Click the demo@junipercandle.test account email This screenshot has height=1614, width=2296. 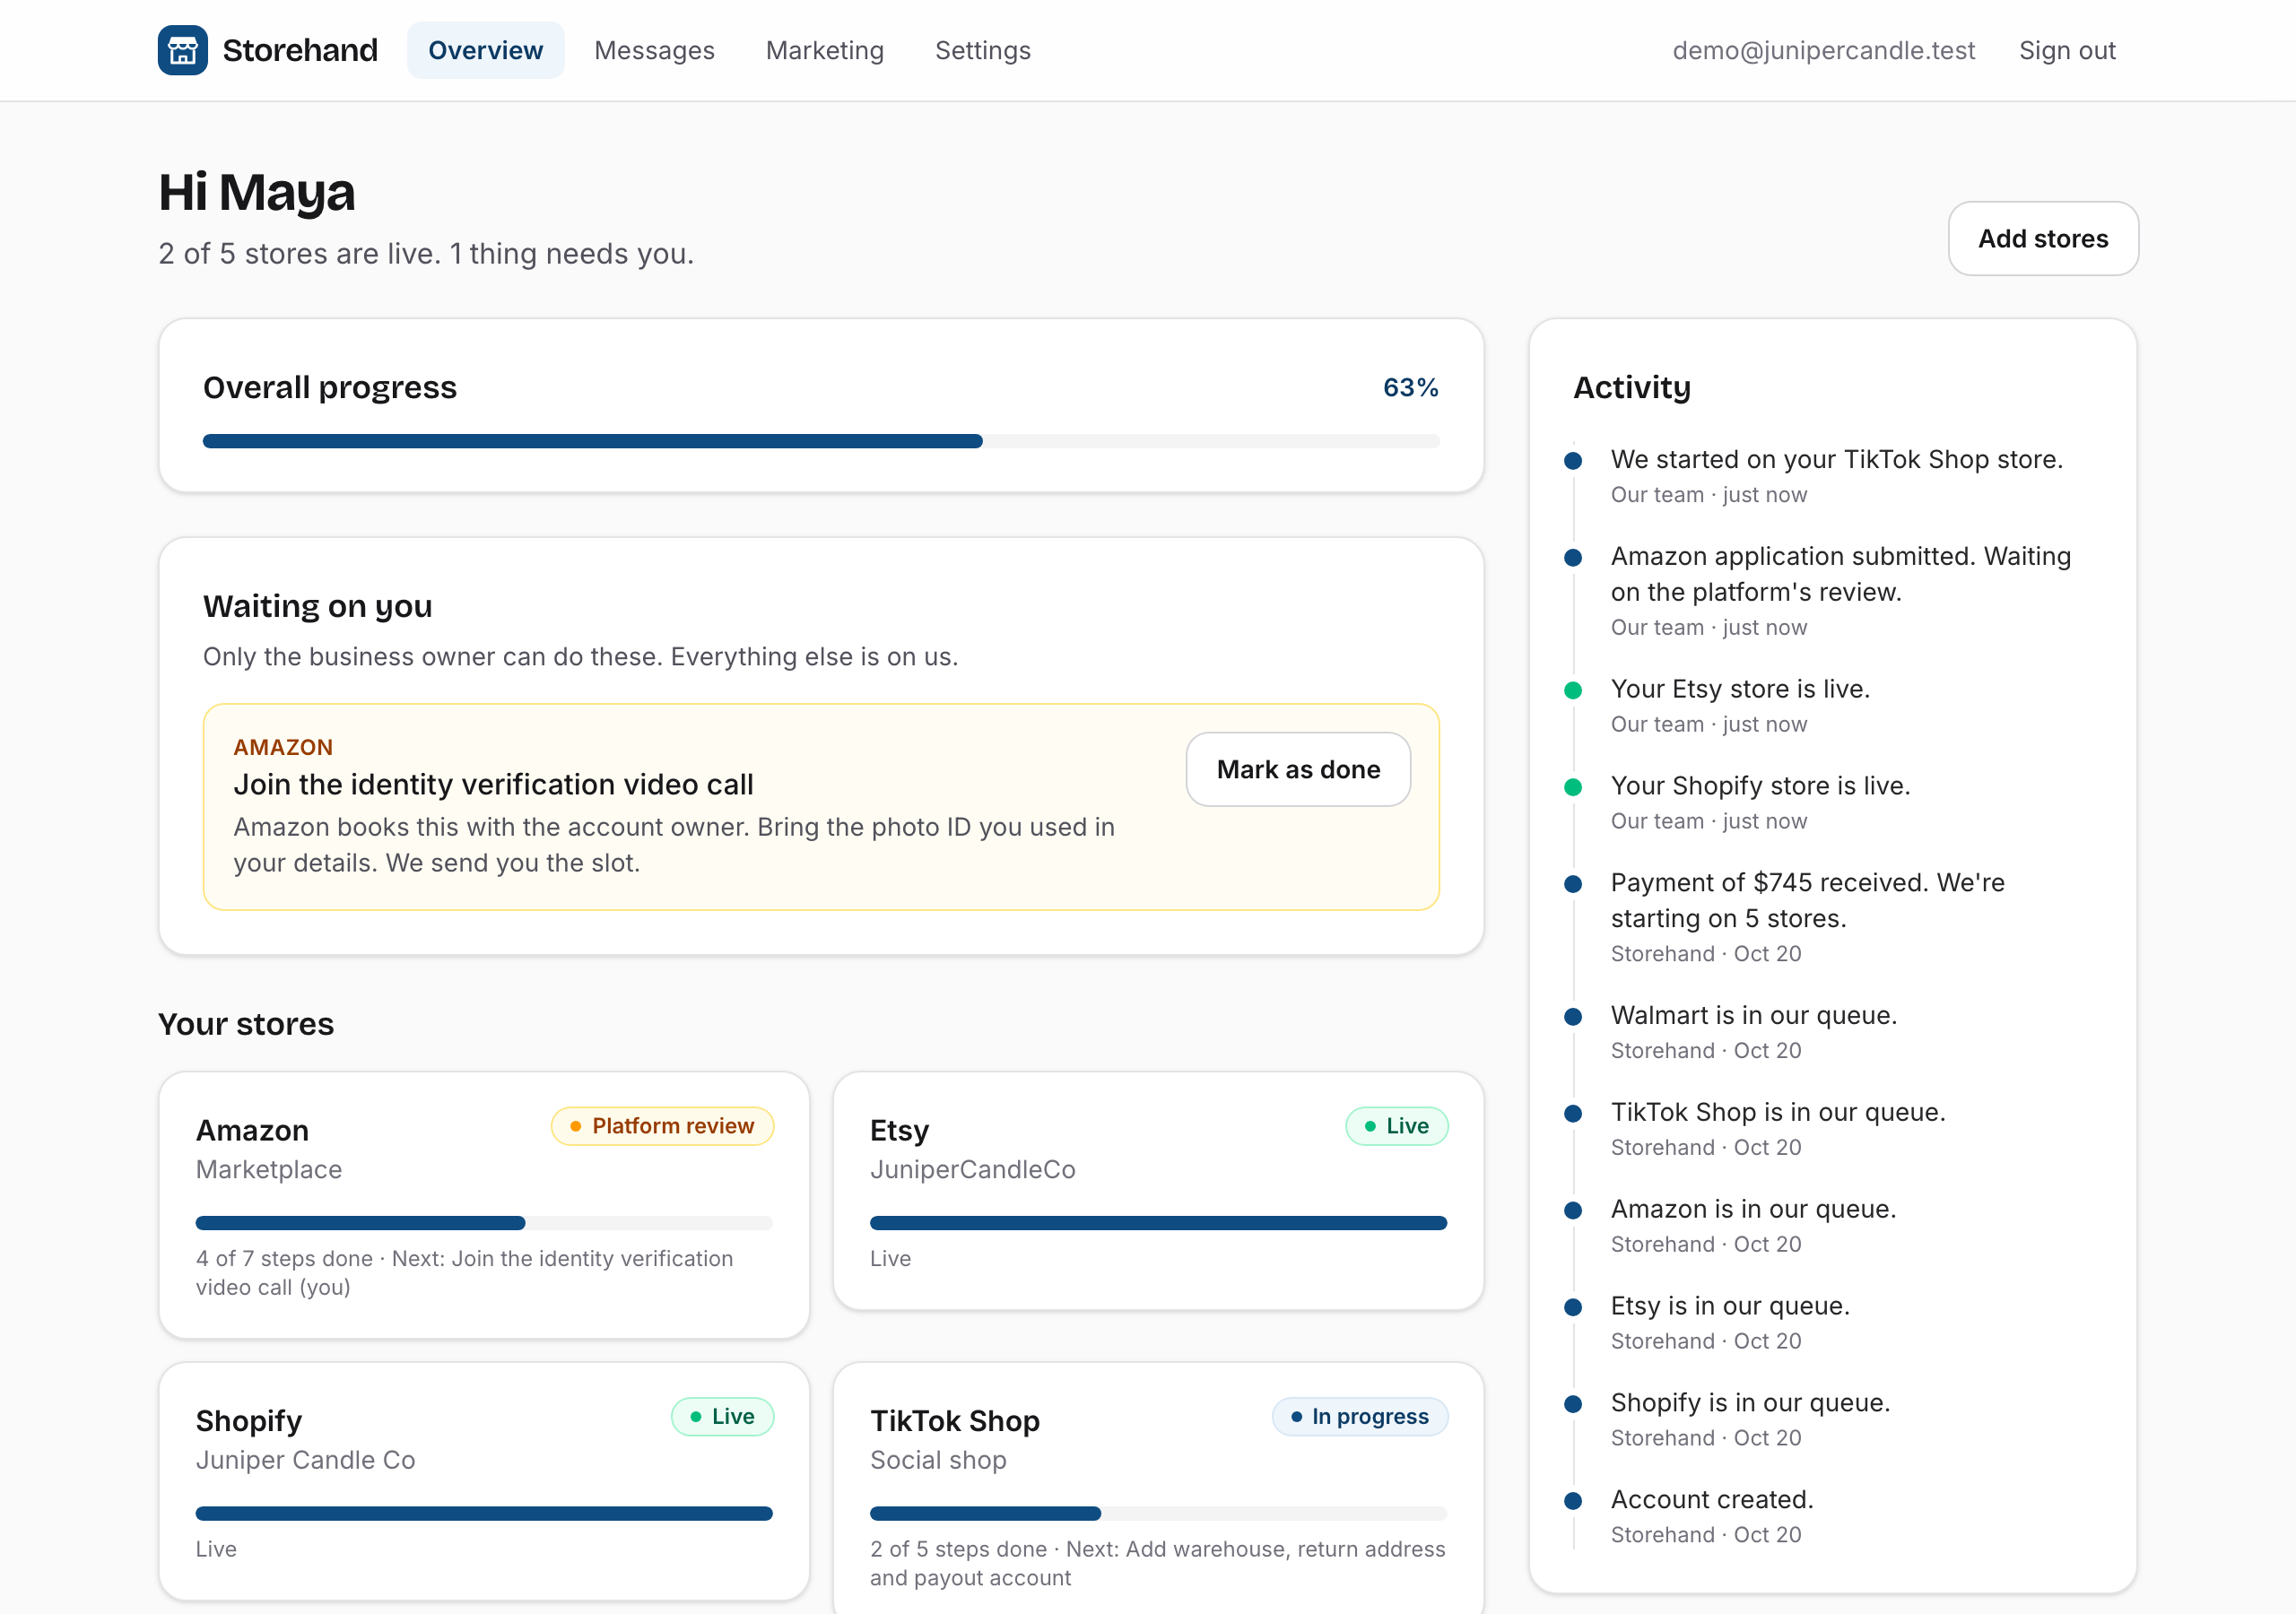[1823, 50]
